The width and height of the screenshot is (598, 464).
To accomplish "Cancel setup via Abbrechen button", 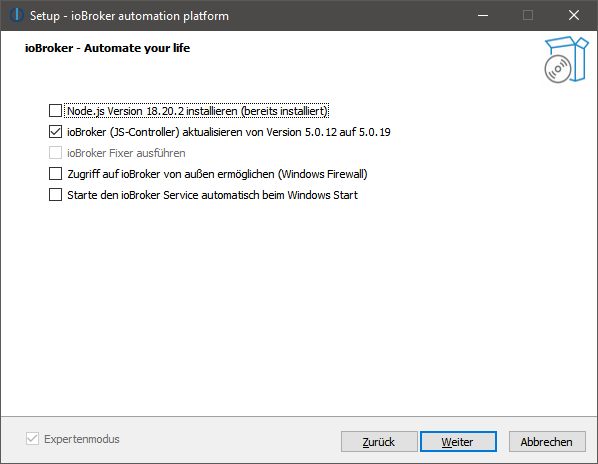I will coord(547,442).
